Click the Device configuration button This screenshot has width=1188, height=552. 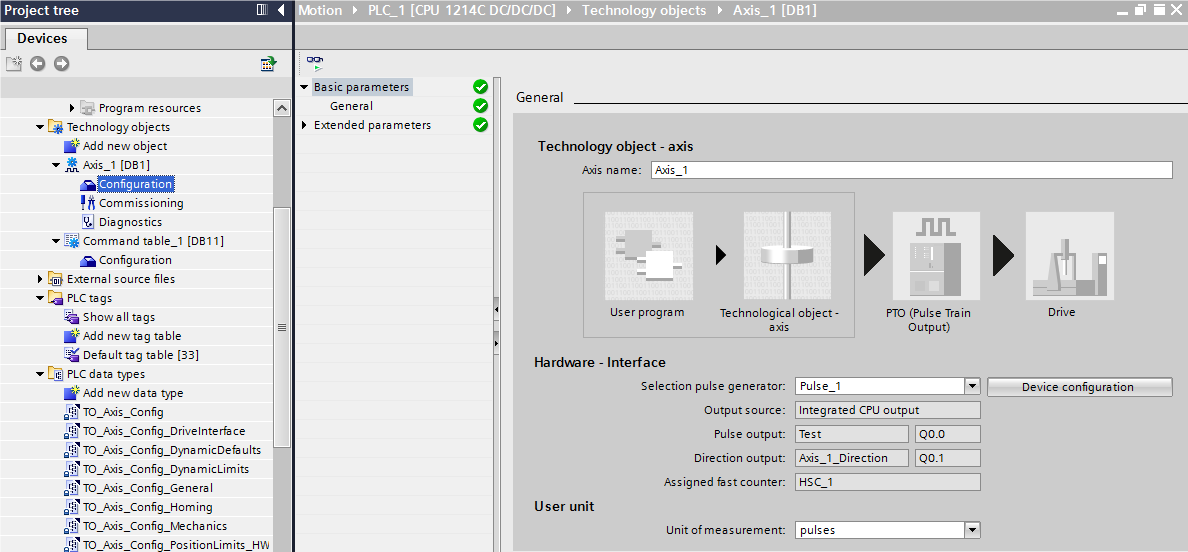pyautogui.click(x=1078, y=387)
